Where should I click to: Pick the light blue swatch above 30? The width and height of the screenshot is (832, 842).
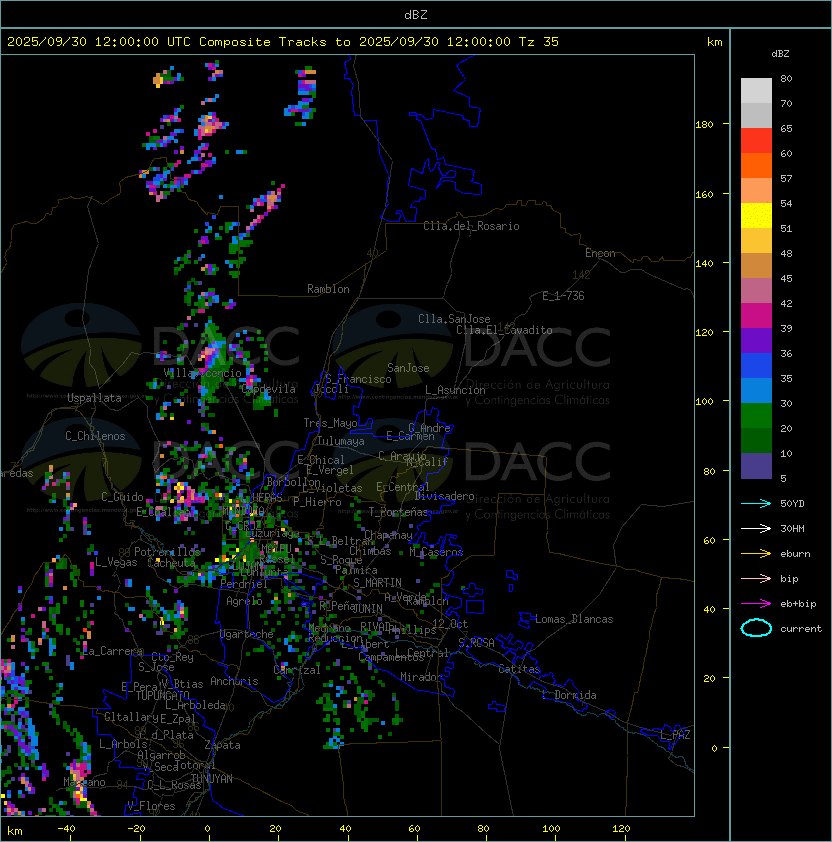(x=756, y=391)
